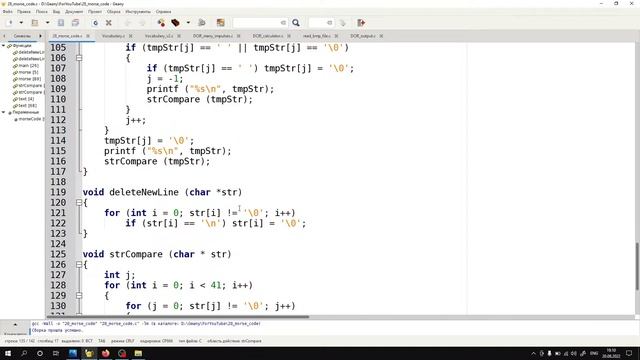Screen dimensions: 640x360
Task: Open the Справка menu
Action: (x=163, y=12)
